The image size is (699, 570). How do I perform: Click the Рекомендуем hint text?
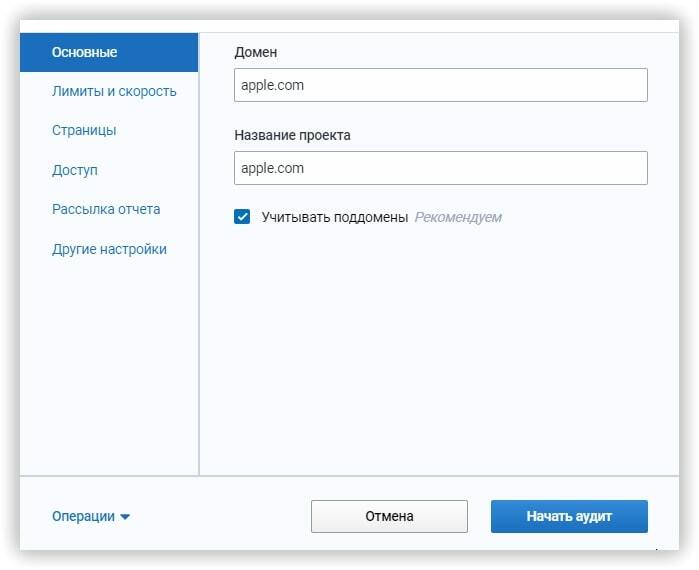[x=458, y=216]
